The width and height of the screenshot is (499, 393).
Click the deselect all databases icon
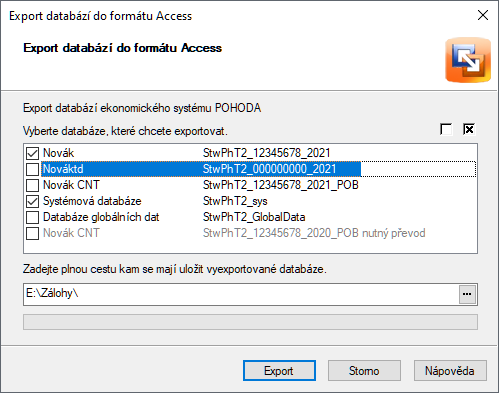coord(446,129)
